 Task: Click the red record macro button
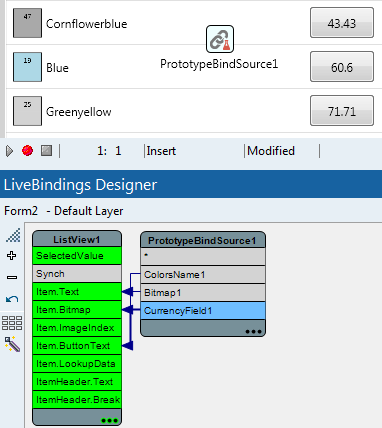coord(27,151)
